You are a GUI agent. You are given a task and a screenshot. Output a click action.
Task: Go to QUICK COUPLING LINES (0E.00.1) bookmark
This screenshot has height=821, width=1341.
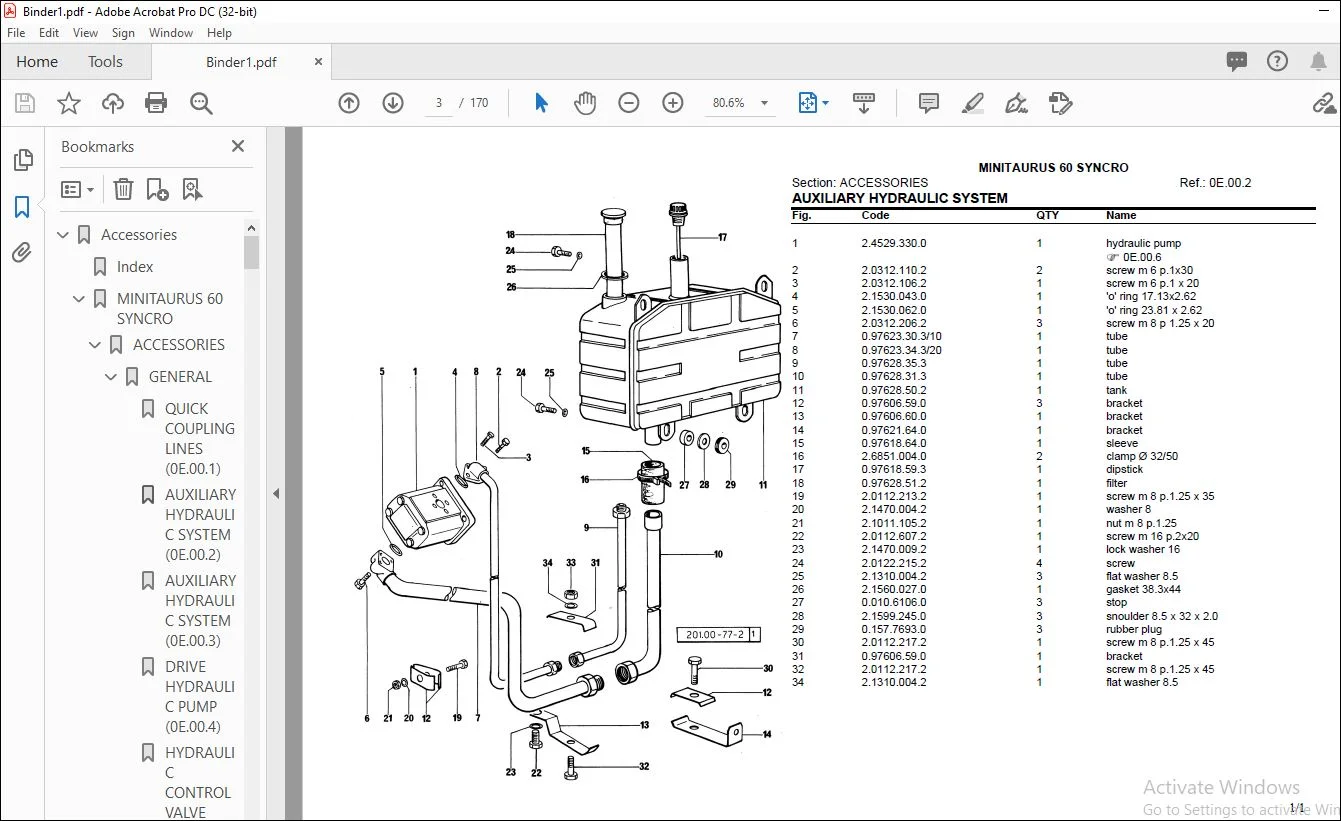200,438
